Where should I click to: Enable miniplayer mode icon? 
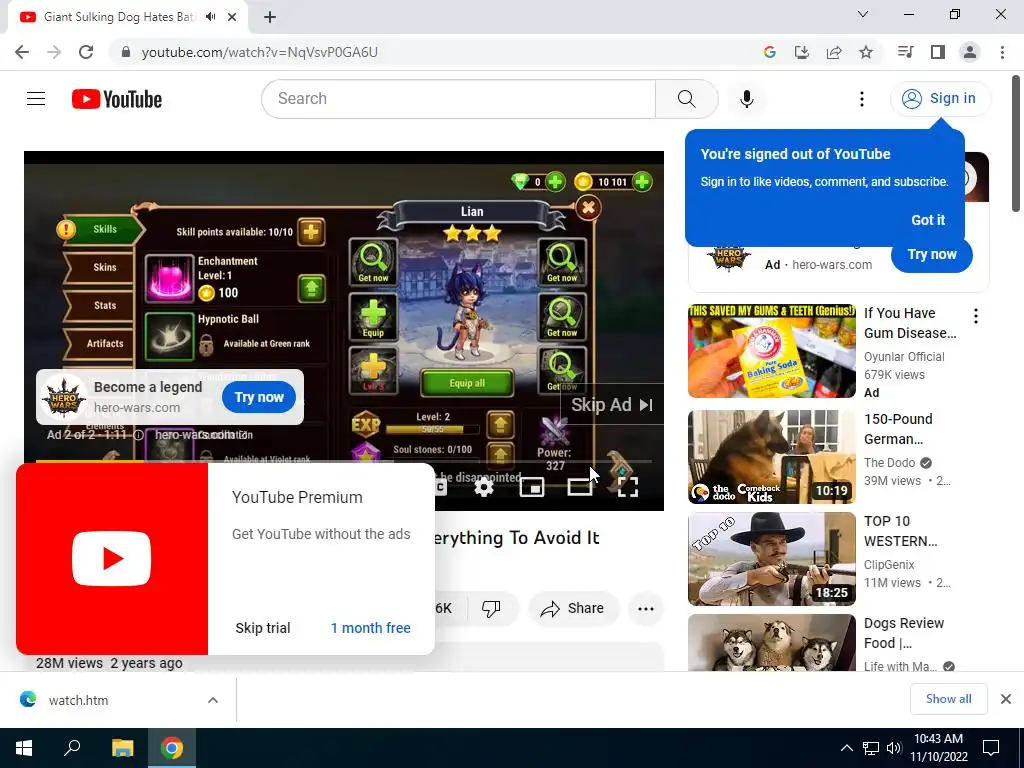point(532,487)
